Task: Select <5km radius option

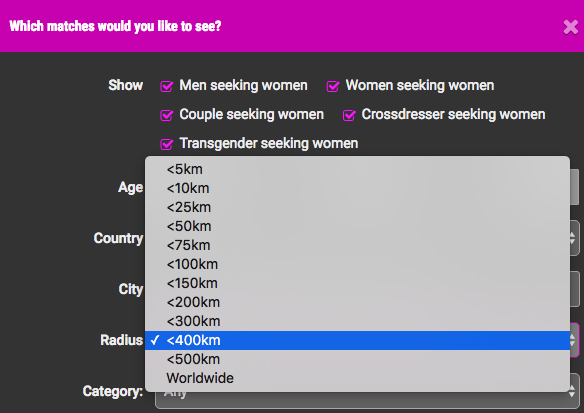Action: (x=357, y=169)
